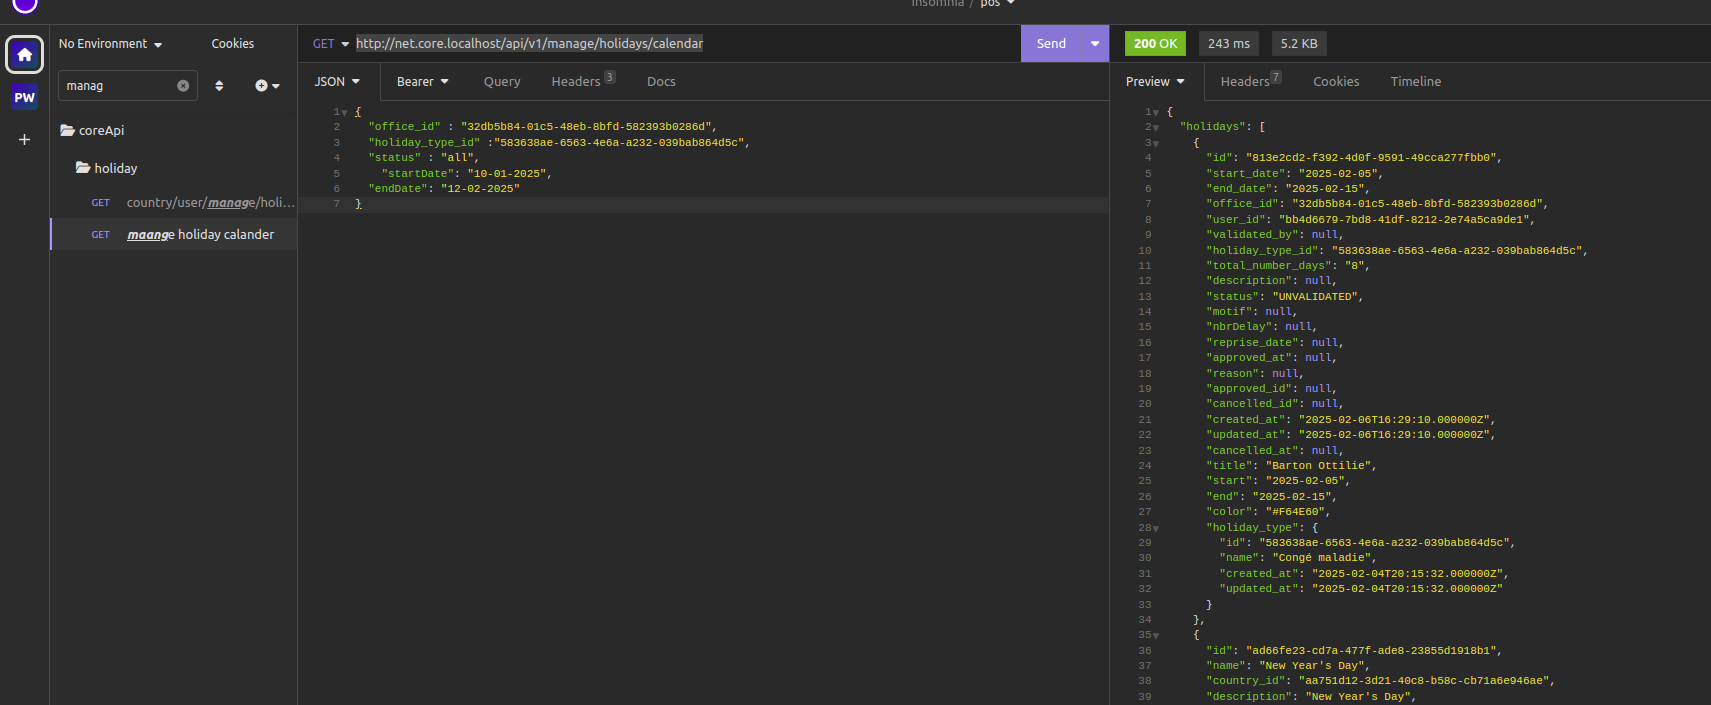Open the sort order arrows icon
The width and height of the screenshot is (1711, 705).
click(219, 86)
